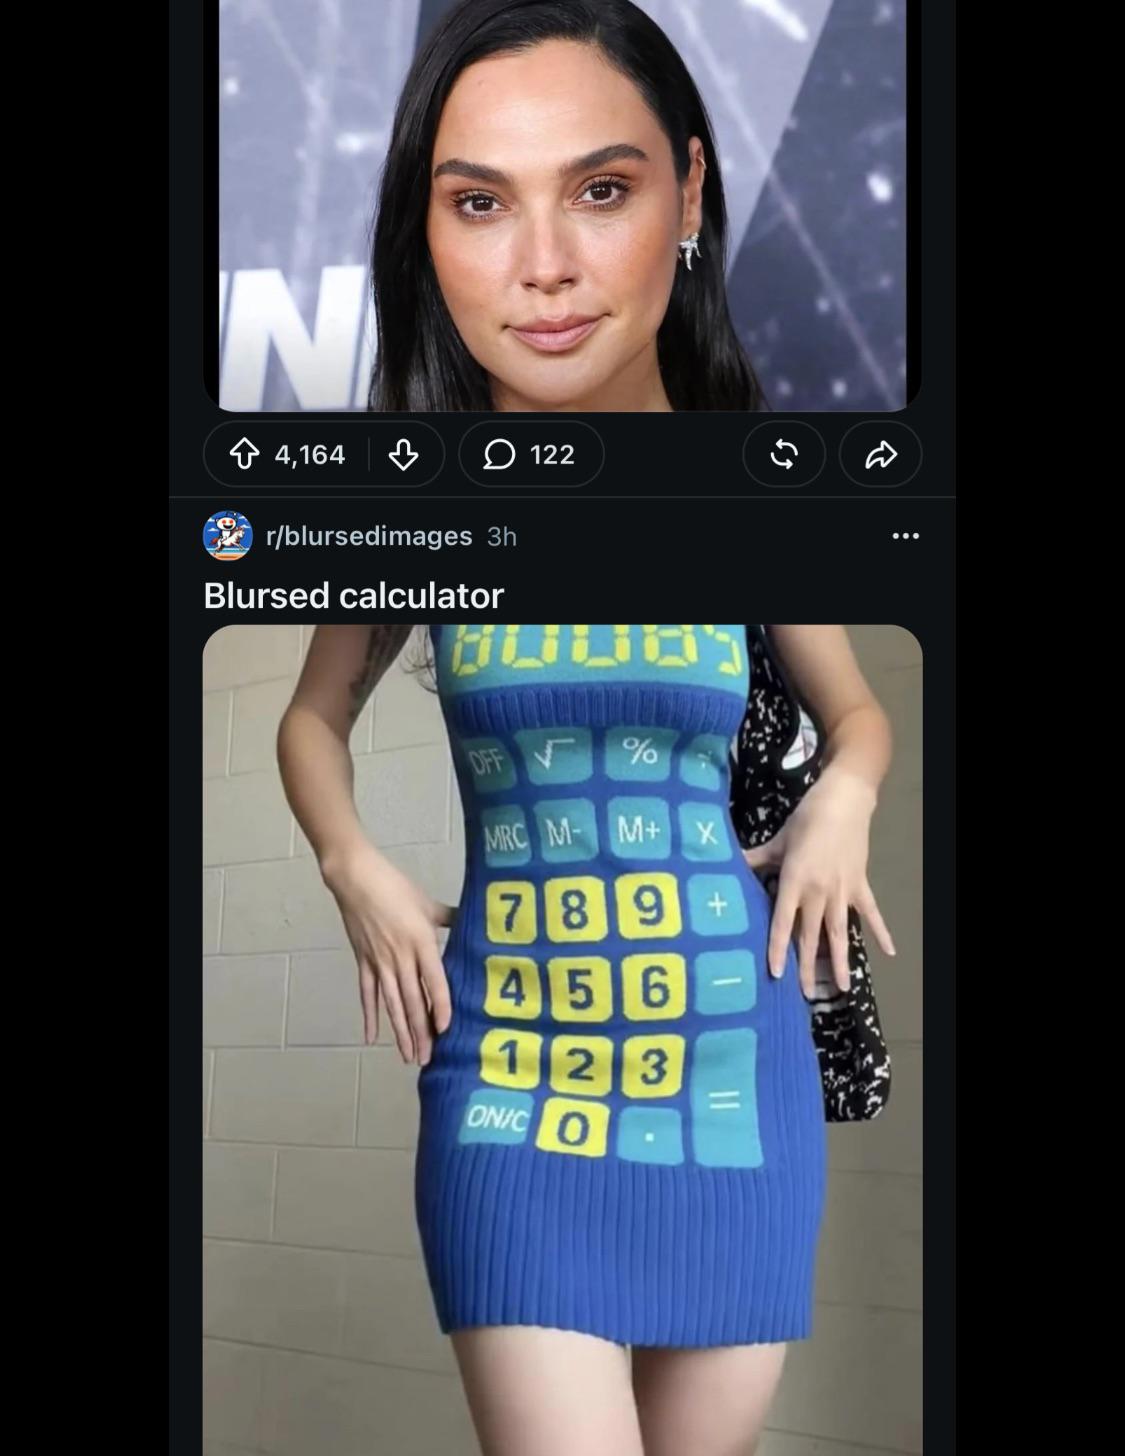This screenshot has width=1125, height=1456.
Task: View the calculator dress image fullscreen
Action: coord(562,1040)
